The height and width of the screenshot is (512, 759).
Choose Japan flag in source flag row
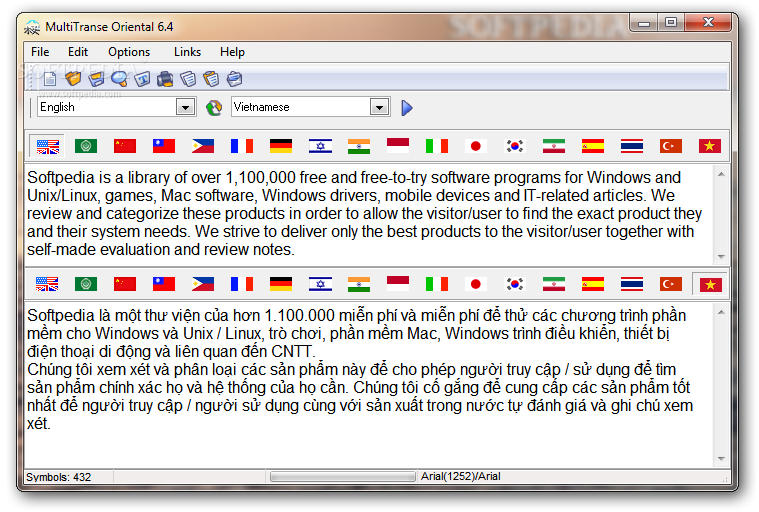coord(476,146)
